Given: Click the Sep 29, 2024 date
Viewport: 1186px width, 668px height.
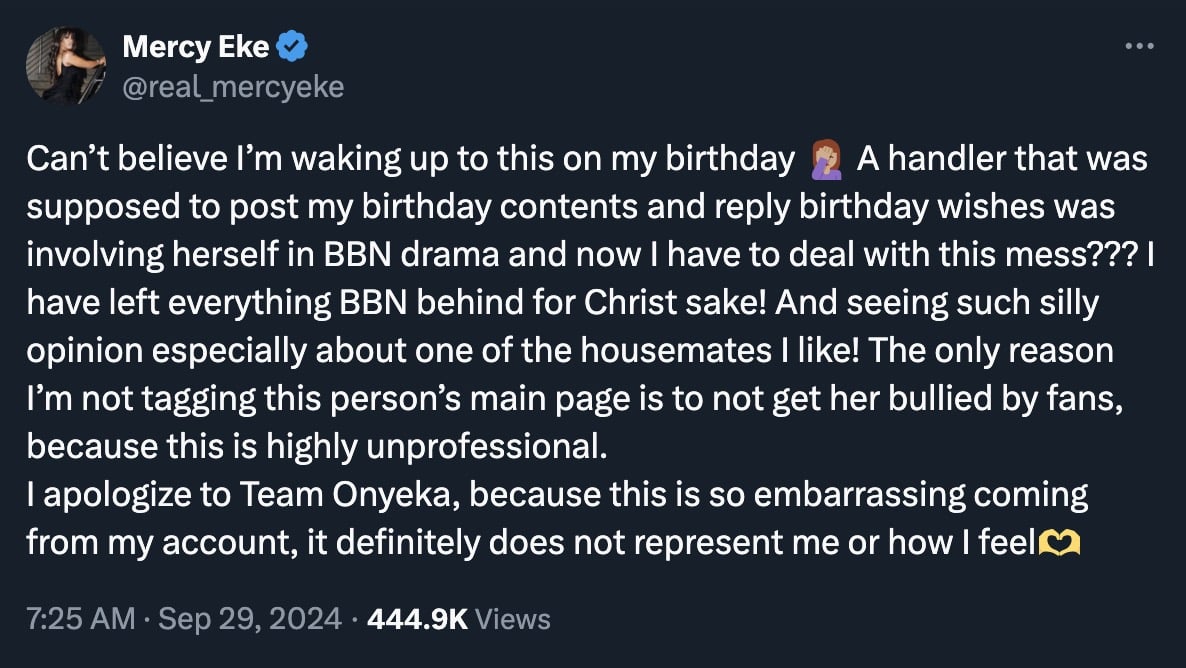Looking at the screenshot, I should point(251,619).
